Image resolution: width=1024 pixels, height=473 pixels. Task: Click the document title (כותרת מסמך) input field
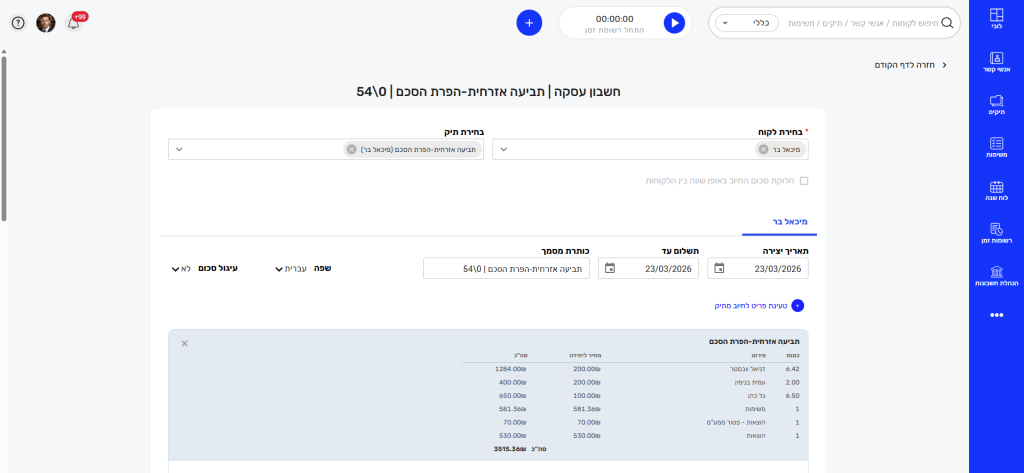(506, 268)
